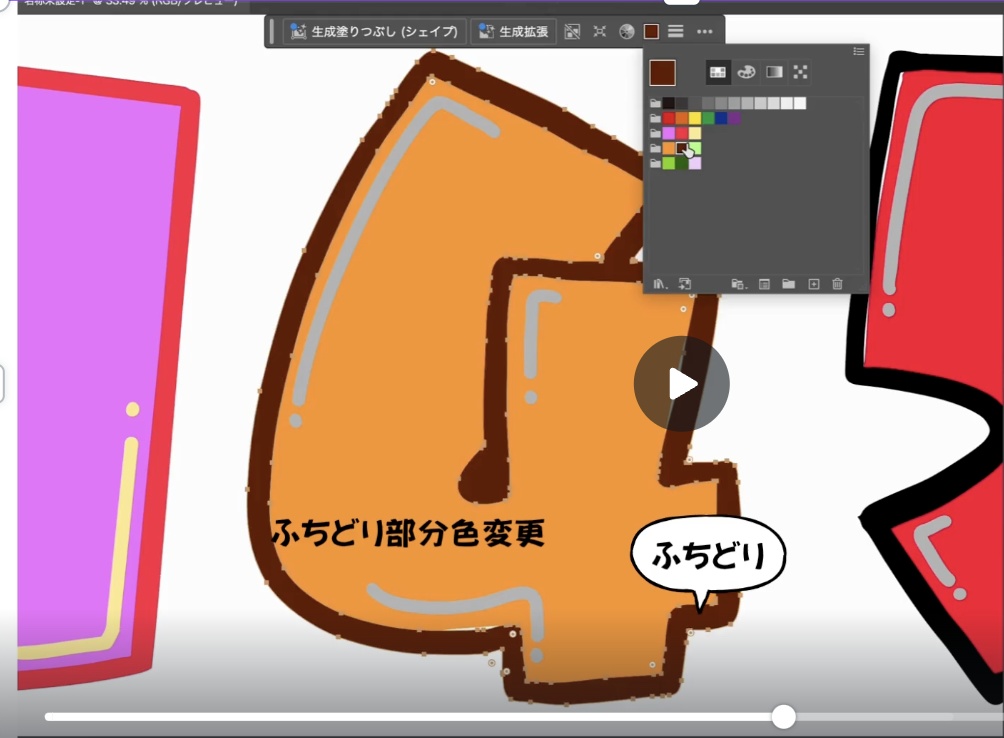Click the crosshair transform icon in the task bar
The height and width of the screenshot is (738, 1004).
(600, 31)
